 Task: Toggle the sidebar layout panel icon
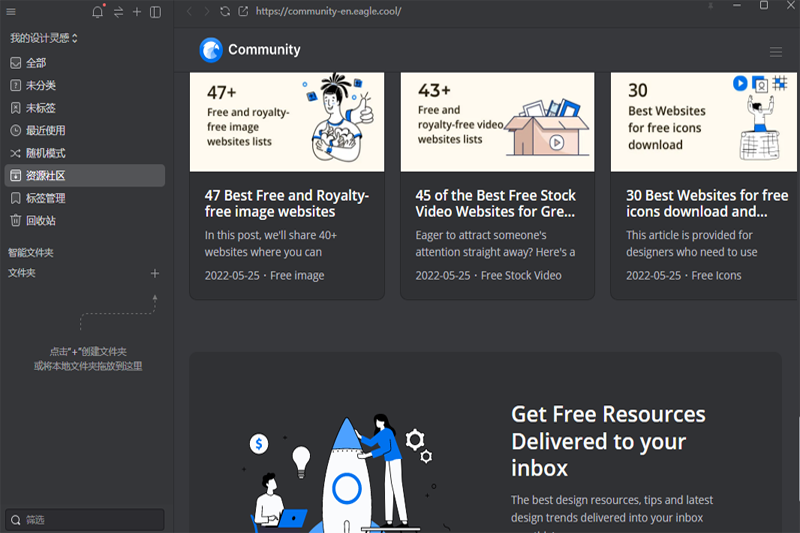pyautogui.click(x=155, y=12)
